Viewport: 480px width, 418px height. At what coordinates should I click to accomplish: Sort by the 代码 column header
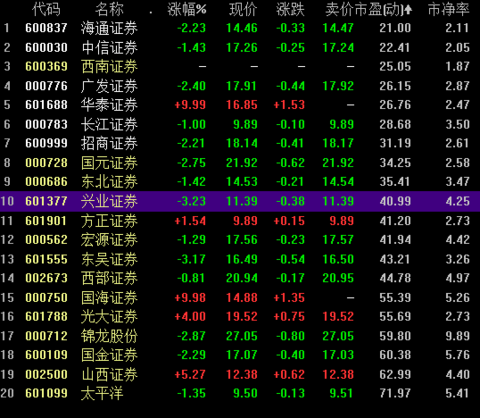pos(46,9)
